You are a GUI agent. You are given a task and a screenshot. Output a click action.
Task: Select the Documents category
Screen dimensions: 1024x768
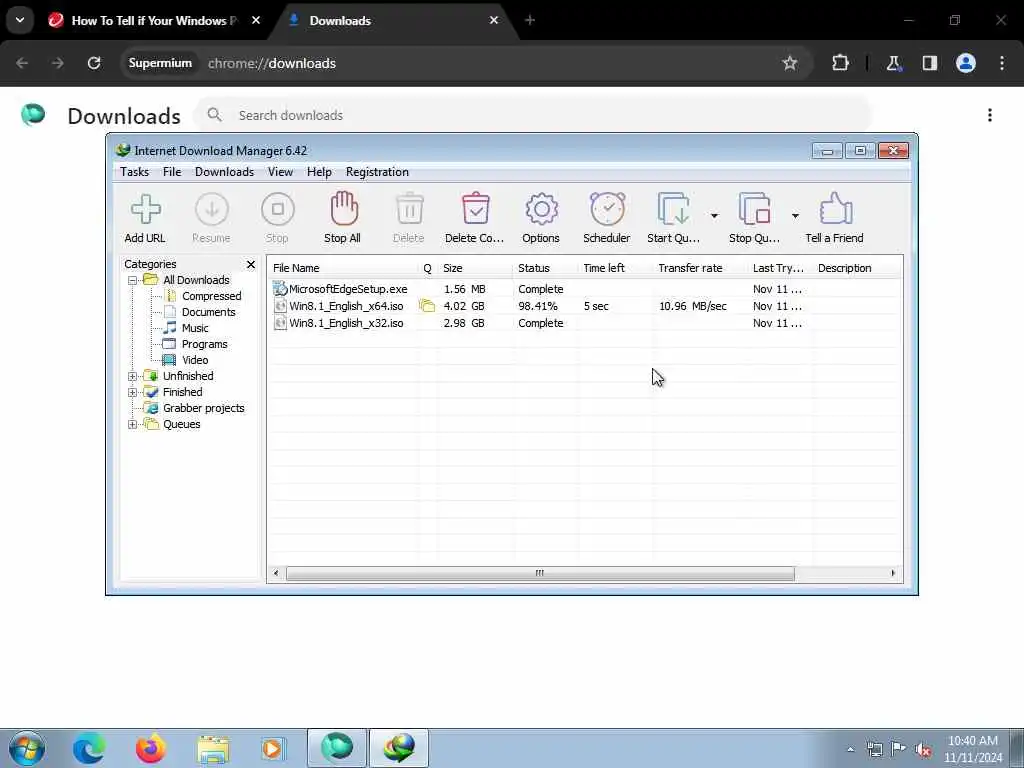click(x=208, y=312)
